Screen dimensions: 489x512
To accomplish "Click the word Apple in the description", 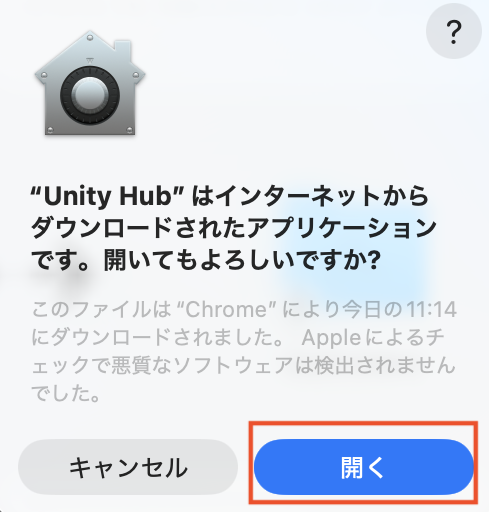I will [331, 338].
